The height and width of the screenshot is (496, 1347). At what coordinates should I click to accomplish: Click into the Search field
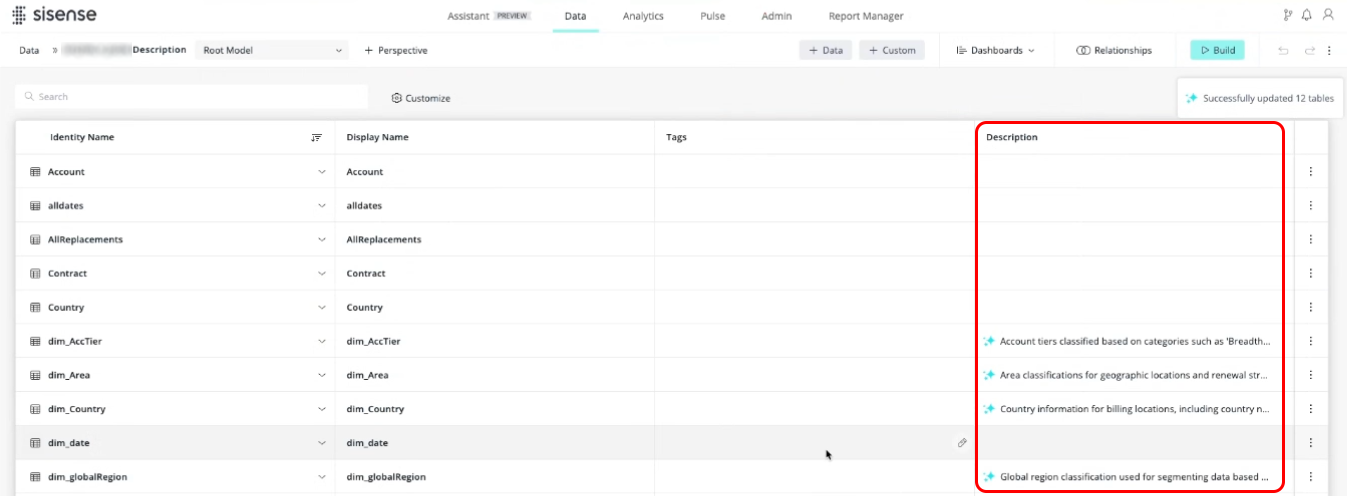192,97
